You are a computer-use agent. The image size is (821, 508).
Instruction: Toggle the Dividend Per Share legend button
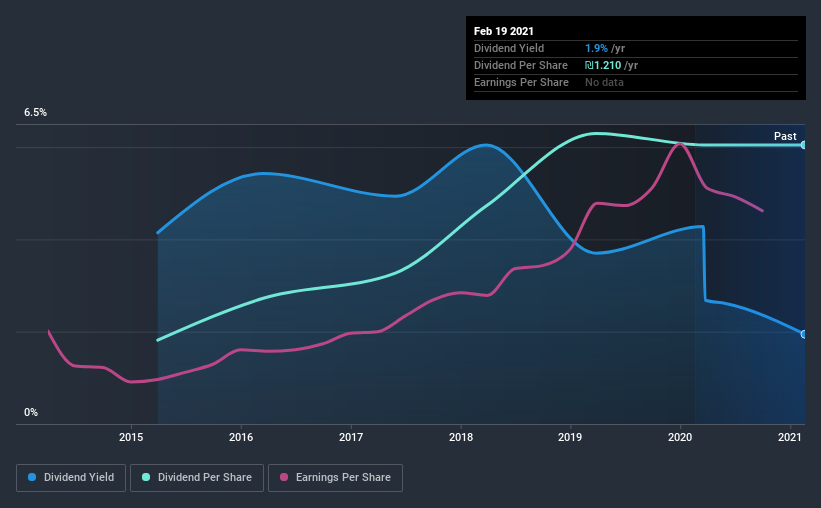pos(197,478)
